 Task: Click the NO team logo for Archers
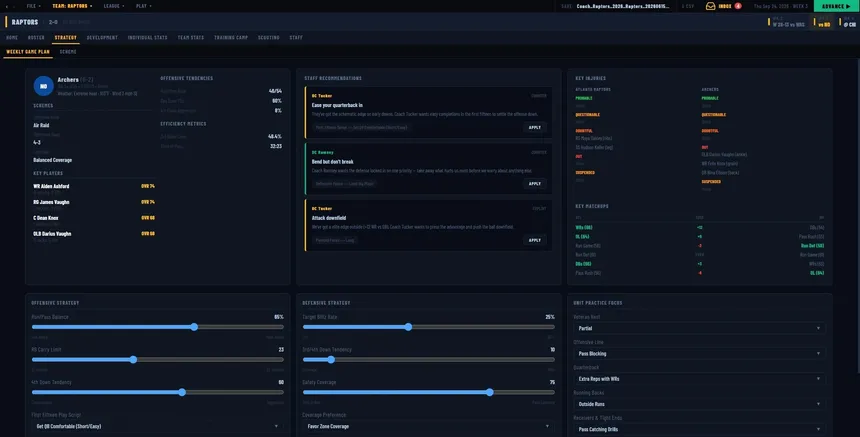coord(43,86)
